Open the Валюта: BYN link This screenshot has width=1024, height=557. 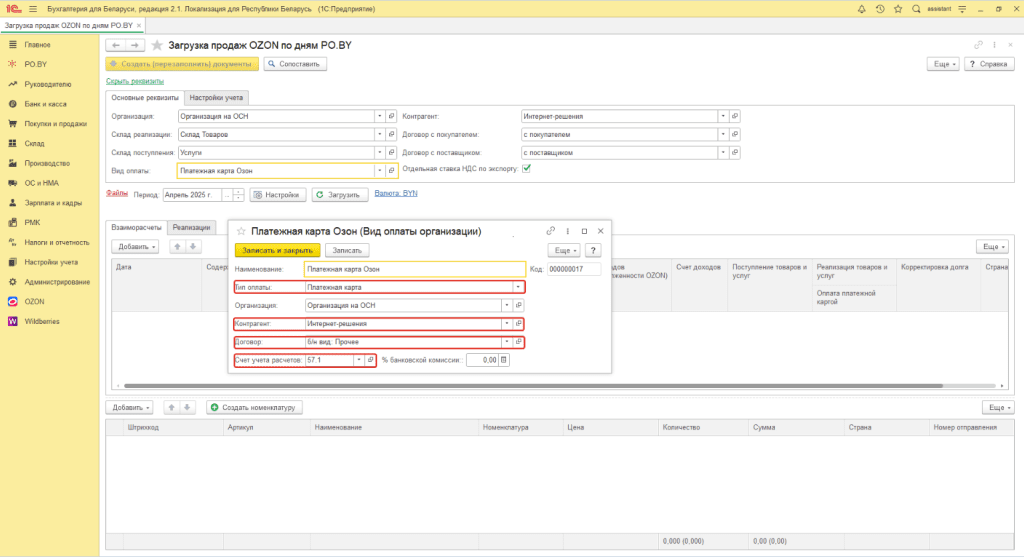click(396, 193)
